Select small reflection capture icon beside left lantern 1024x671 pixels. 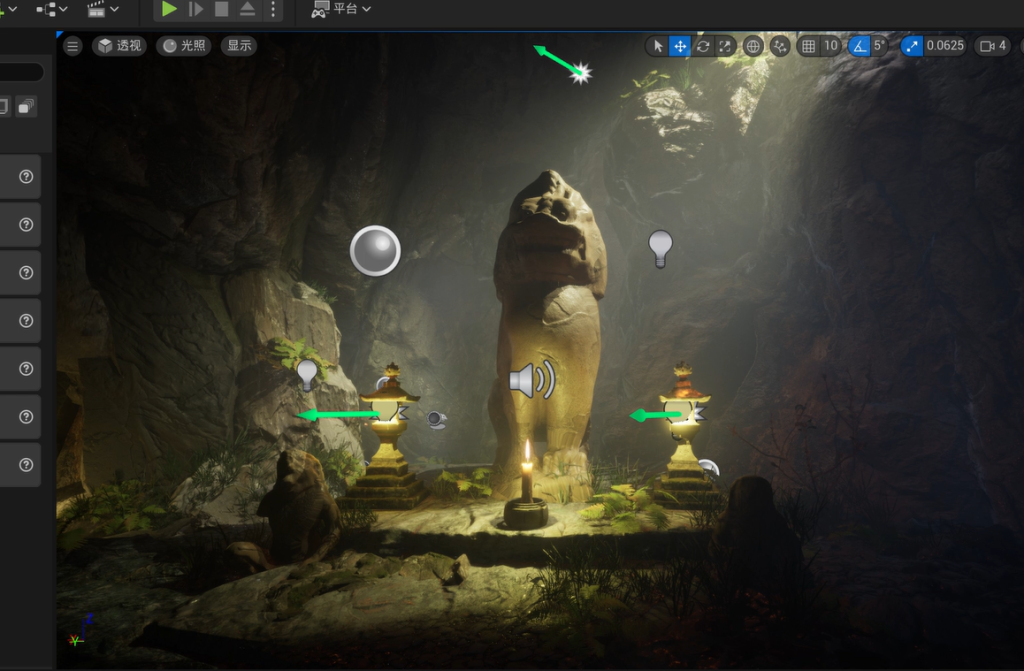click(x=436, y=419)
